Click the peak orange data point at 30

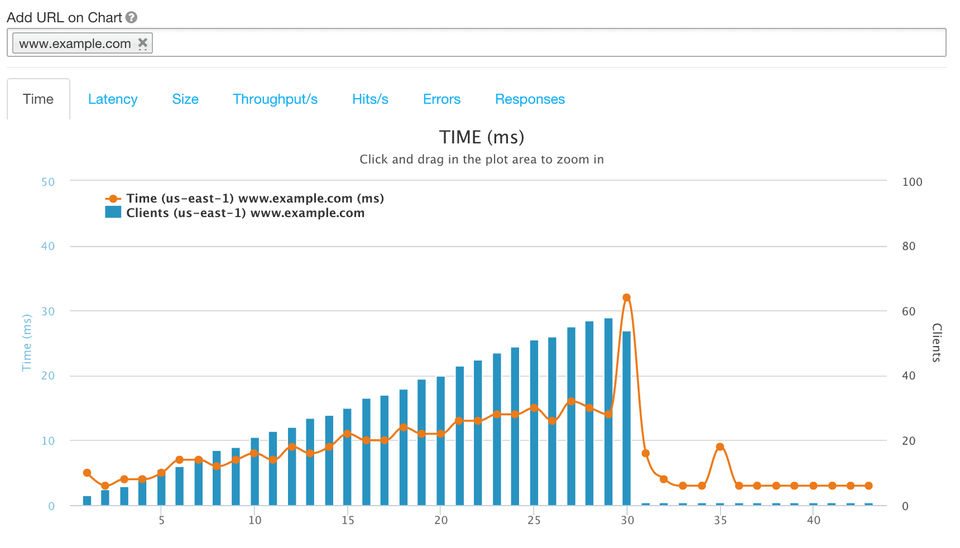point(627,297)
